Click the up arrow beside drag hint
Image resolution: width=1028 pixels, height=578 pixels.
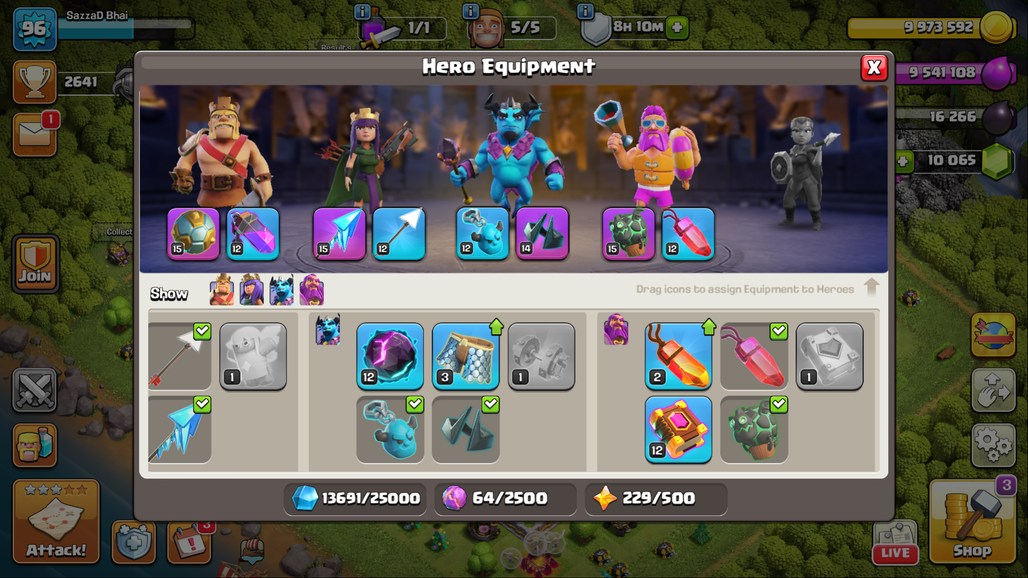point(871,287)
